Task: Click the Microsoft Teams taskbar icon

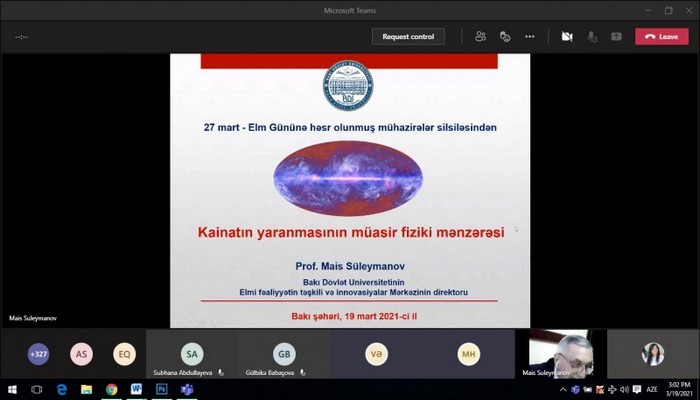Action: [x=186, y=389]
